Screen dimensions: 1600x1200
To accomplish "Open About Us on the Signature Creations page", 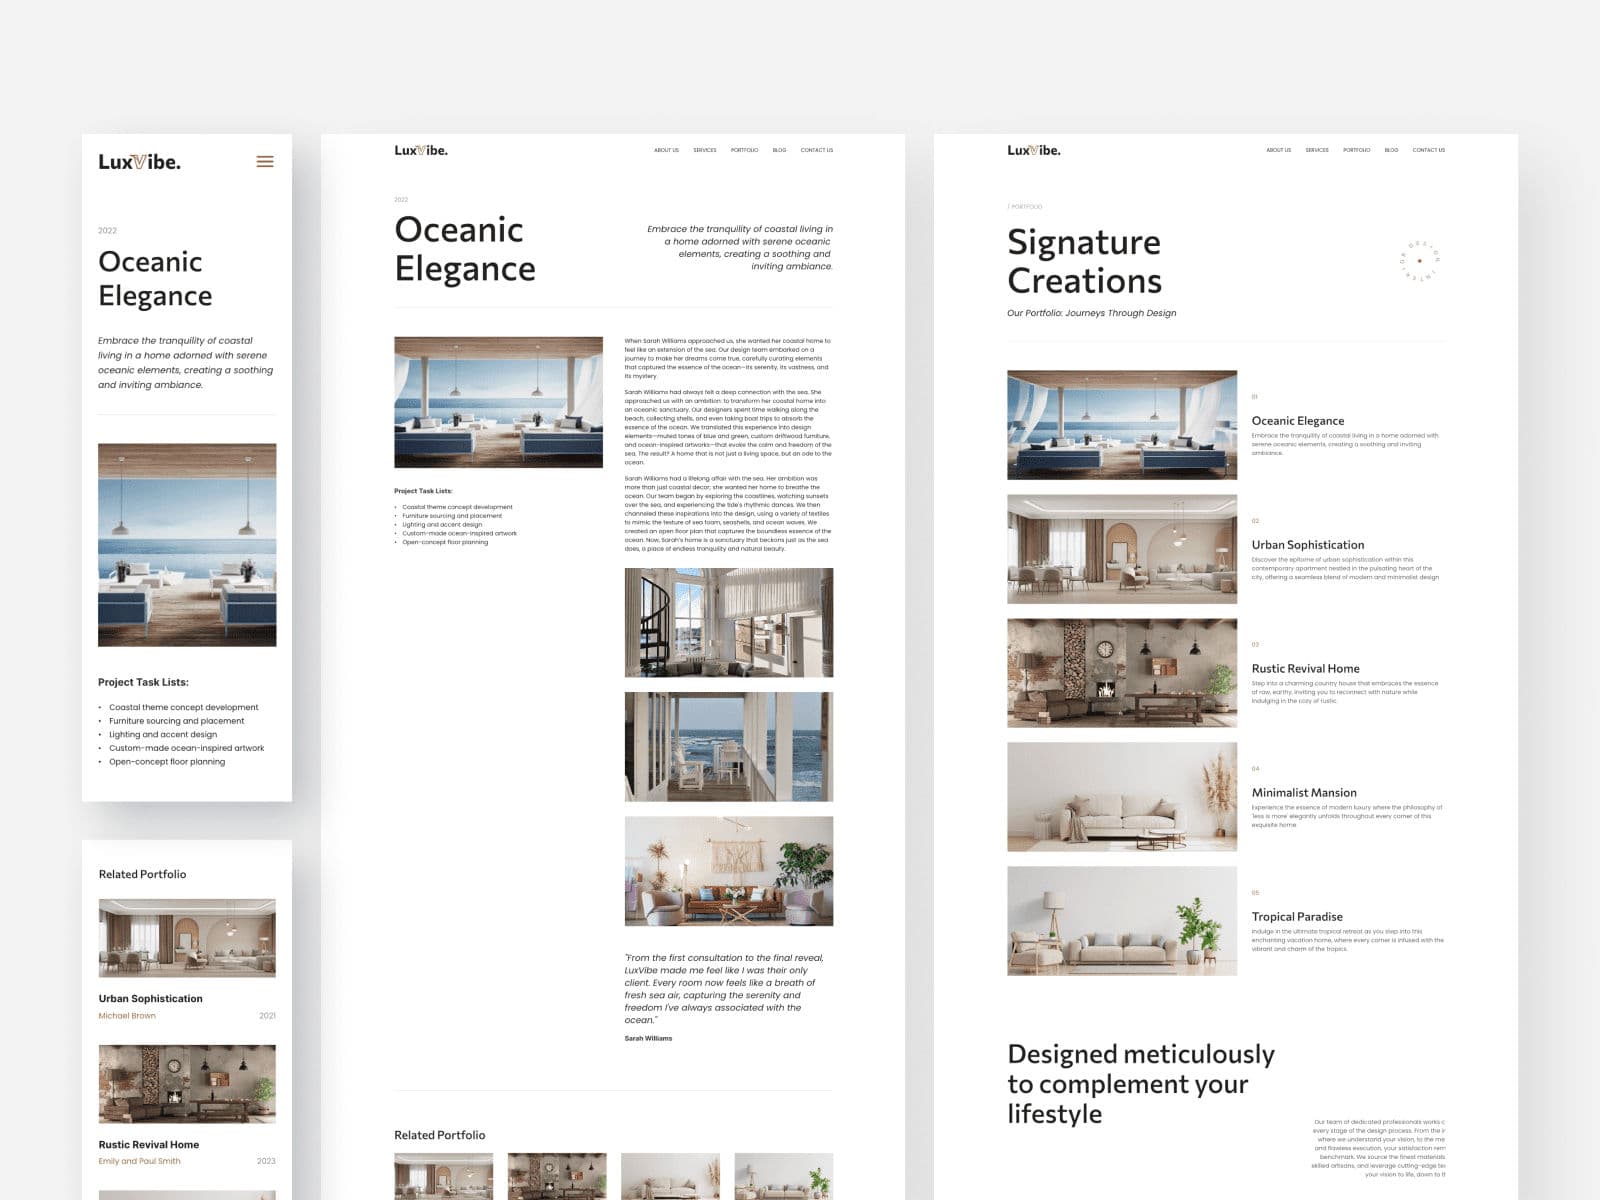I will coord(1278,150).
